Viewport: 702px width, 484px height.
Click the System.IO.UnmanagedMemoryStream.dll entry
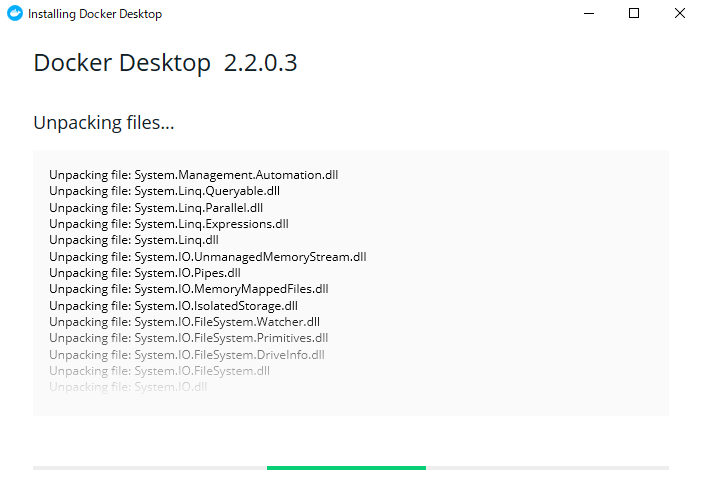(x=208, y=257)
